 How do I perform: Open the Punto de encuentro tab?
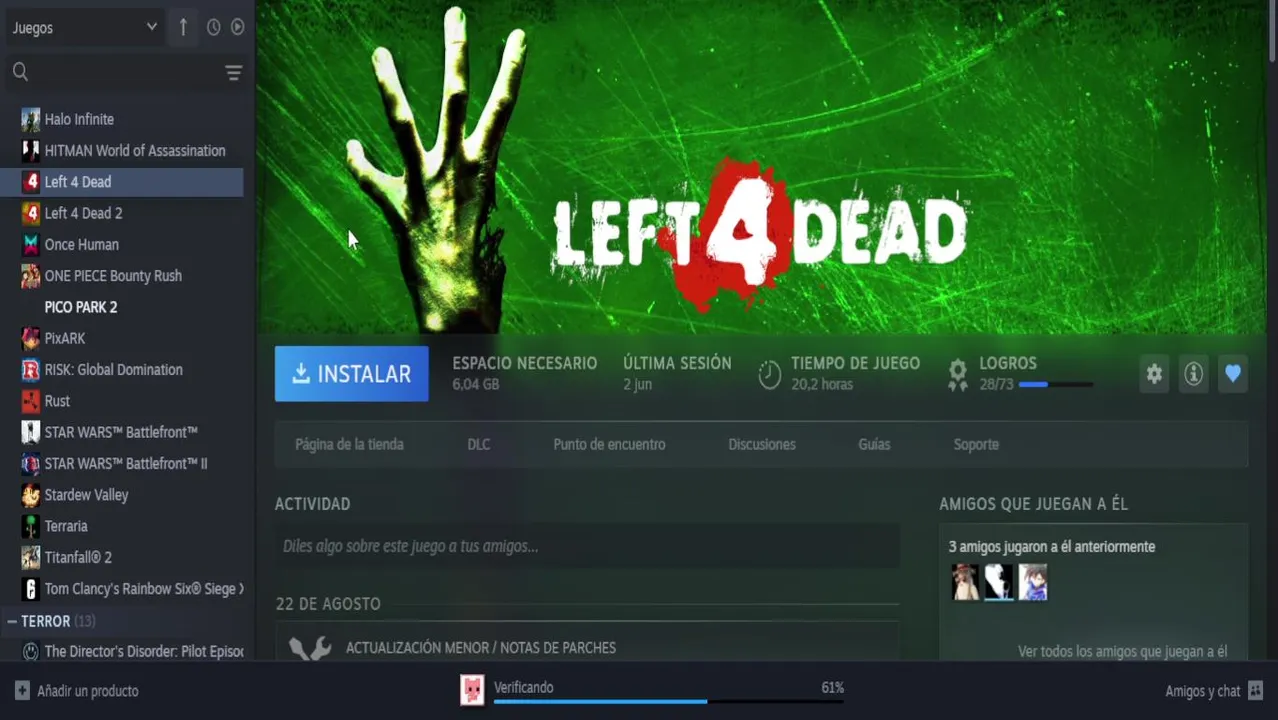(609, 444)
